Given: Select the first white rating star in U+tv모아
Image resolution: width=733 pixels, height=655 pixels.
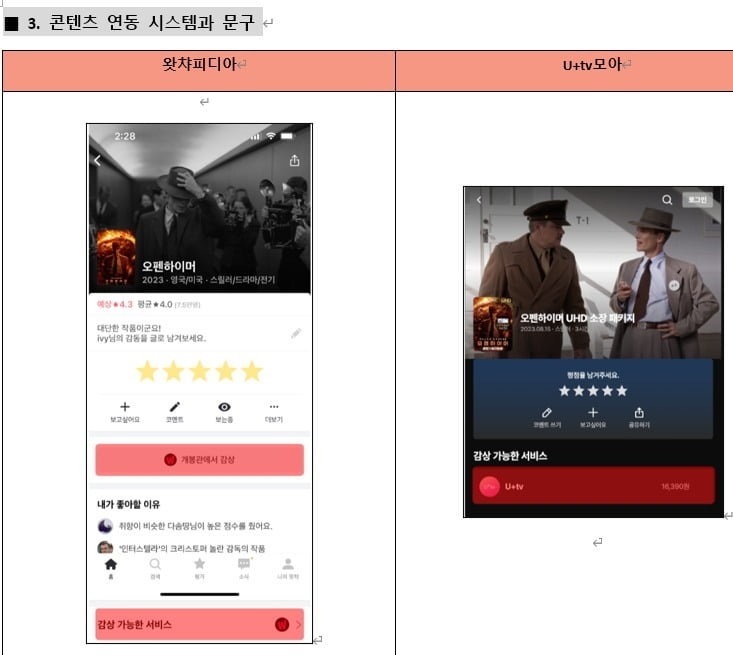Looking at the screenshot, I should (564, 391).
